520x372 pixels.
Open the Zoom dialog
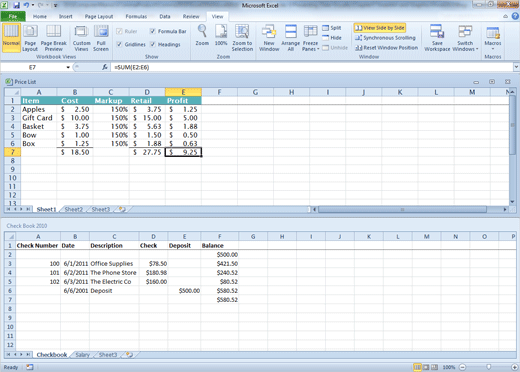click(202, 35)
